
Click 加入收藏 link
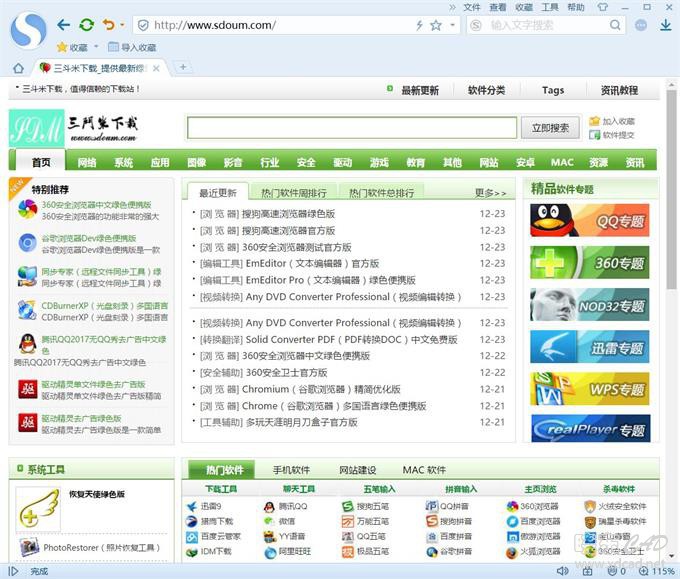tap(611, 121)
